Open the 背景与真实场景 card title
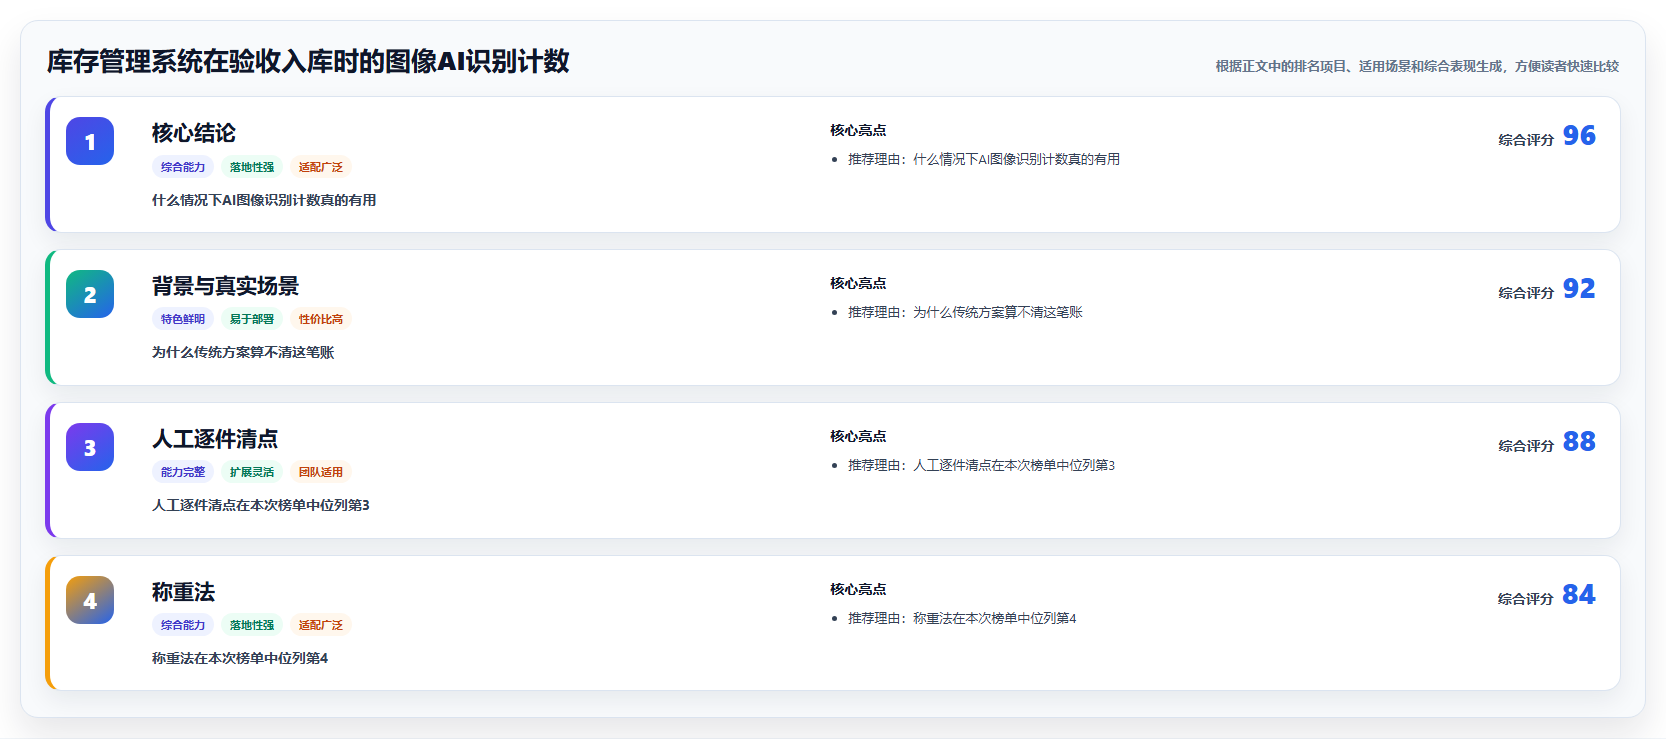Image resolution: width=1666 pixels, height=739 pixels. click(225, 286)
